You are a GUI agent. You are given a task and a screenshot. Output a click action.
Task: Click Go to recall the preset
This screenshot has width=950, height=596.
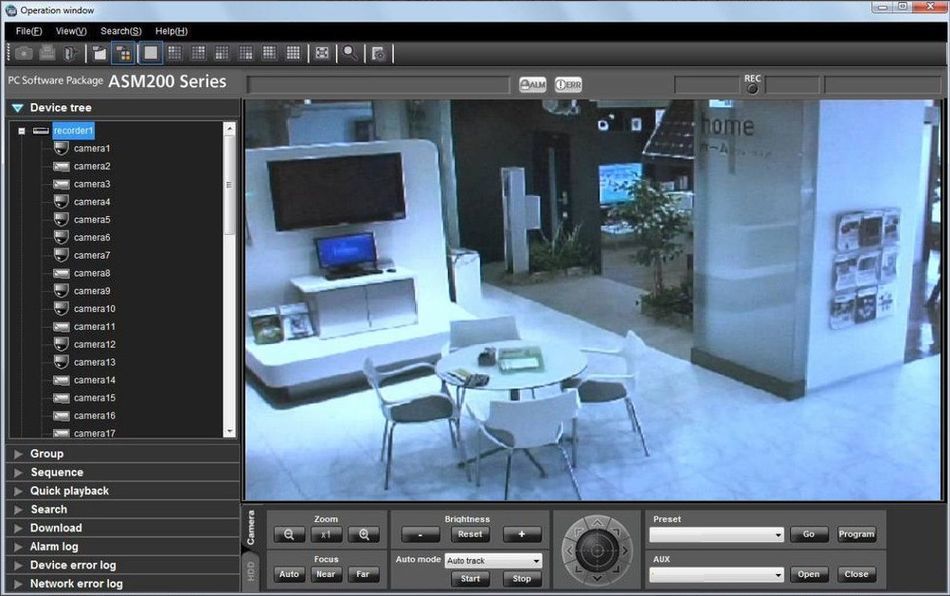click(808, 534)
